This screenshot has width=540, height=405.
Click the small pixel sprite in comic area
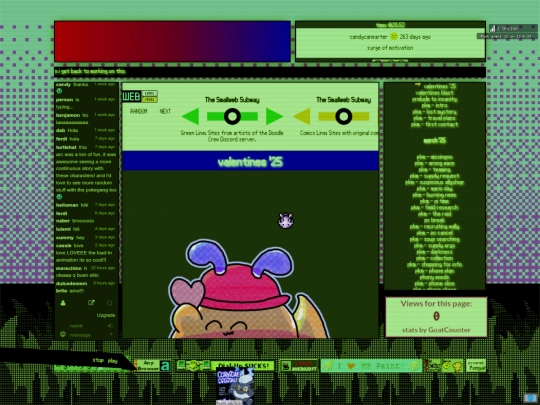pyautogui.click(x=286, y=221)
